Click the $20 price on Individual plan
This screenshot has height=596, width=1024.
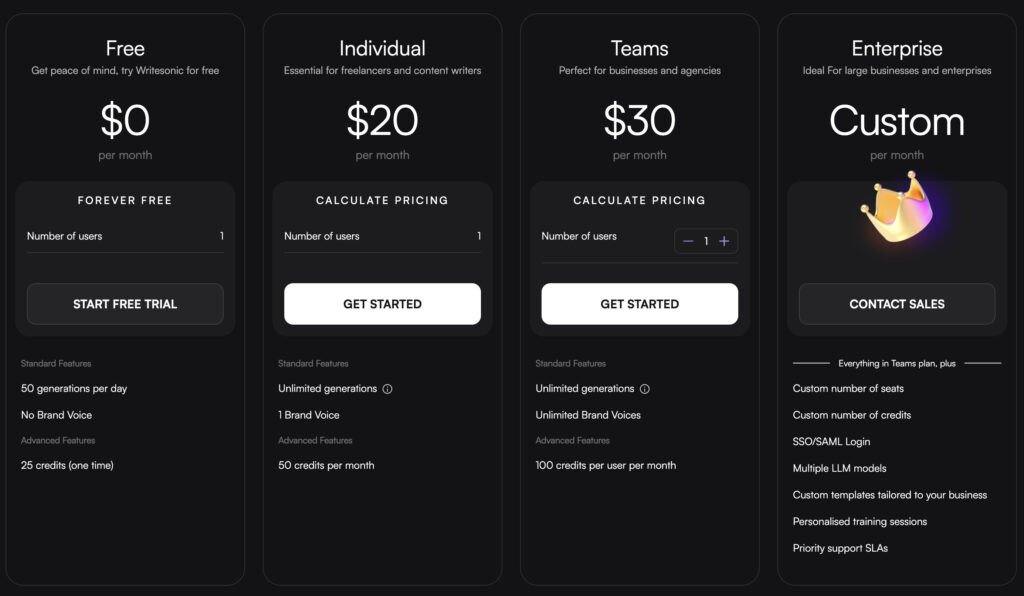coord(382,120)
